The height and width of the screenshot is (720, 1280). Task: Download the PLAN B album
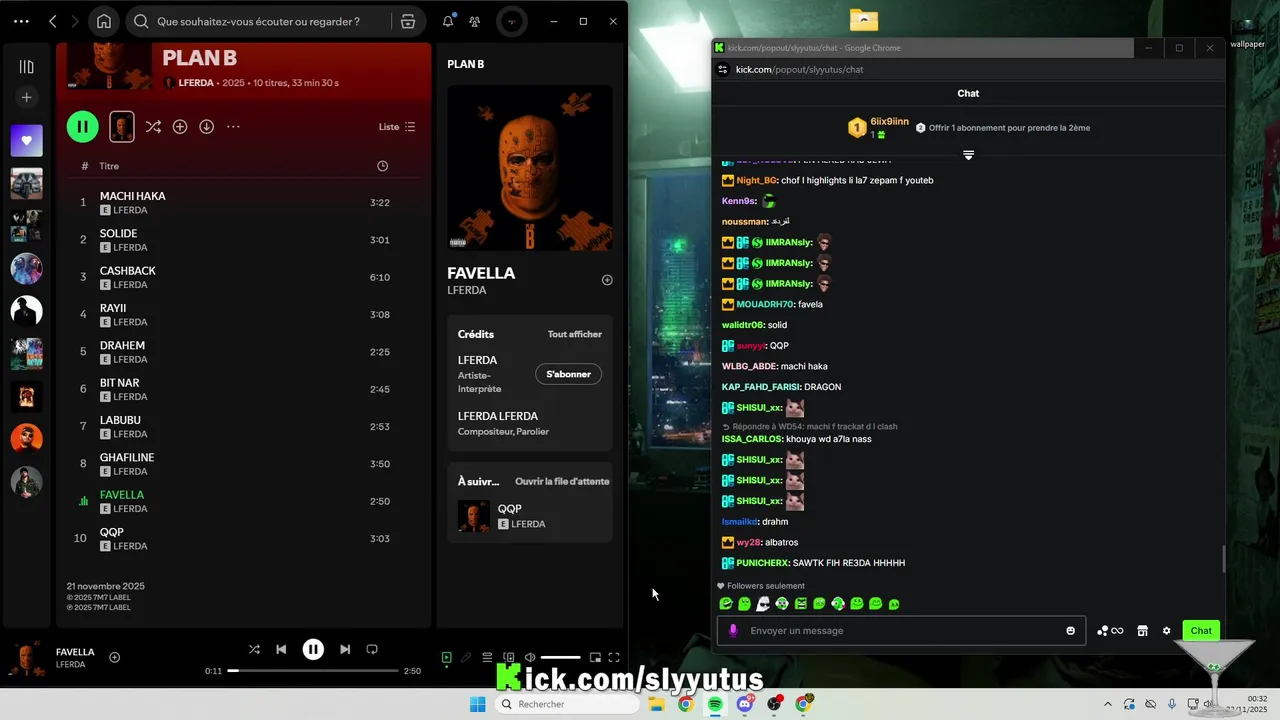pos(207,127)
